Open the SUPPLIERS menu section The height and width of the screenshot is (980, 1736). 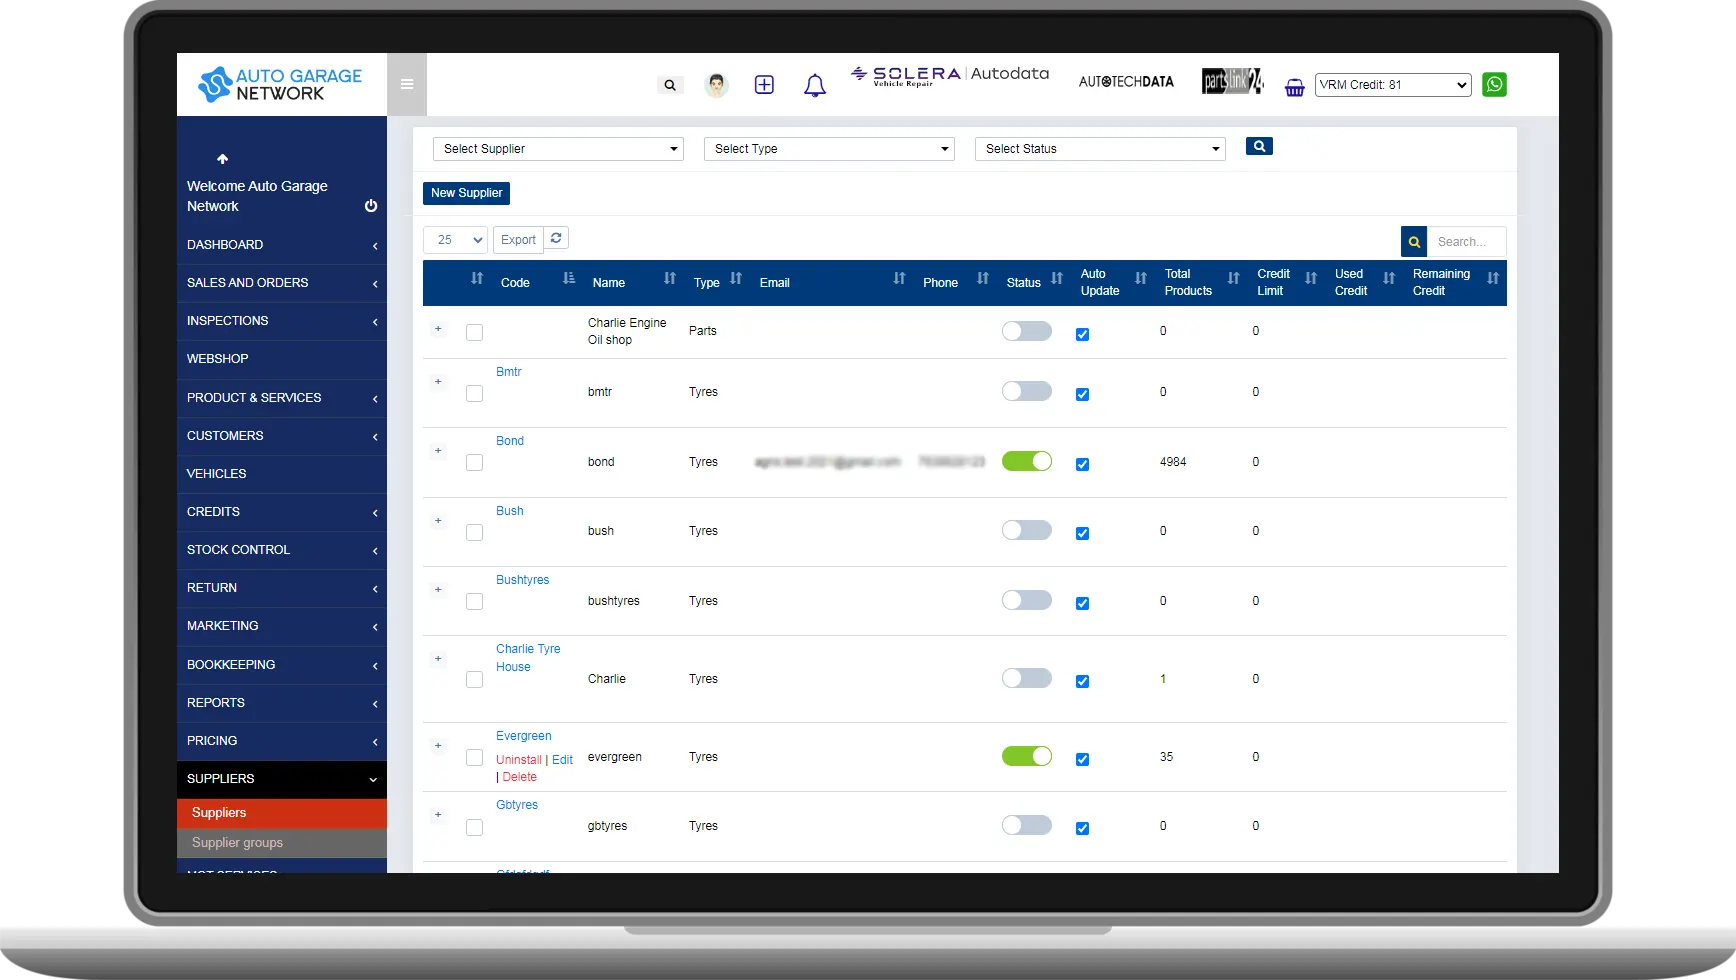pos(281,778)
